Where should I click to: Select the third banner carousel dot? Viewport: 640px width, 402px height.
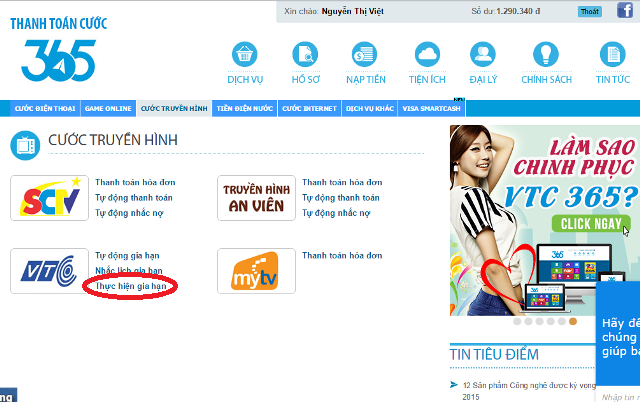coord(539,321)
